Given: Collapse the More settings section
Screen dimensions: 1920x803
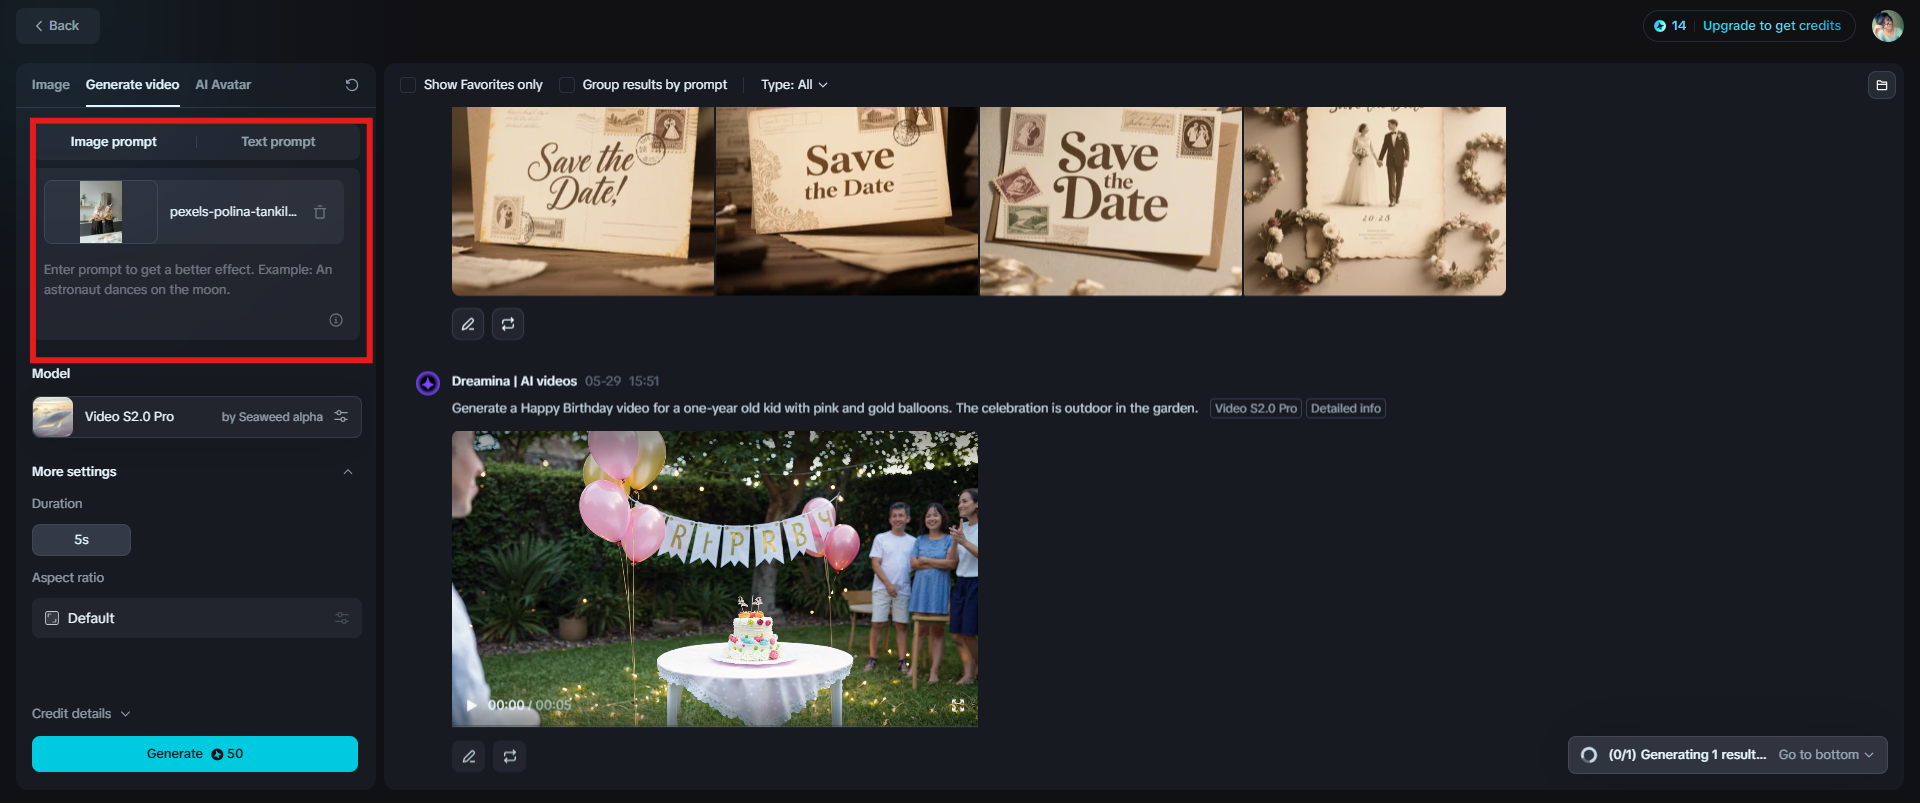Looking at the screenshot, I should point(348,472).
